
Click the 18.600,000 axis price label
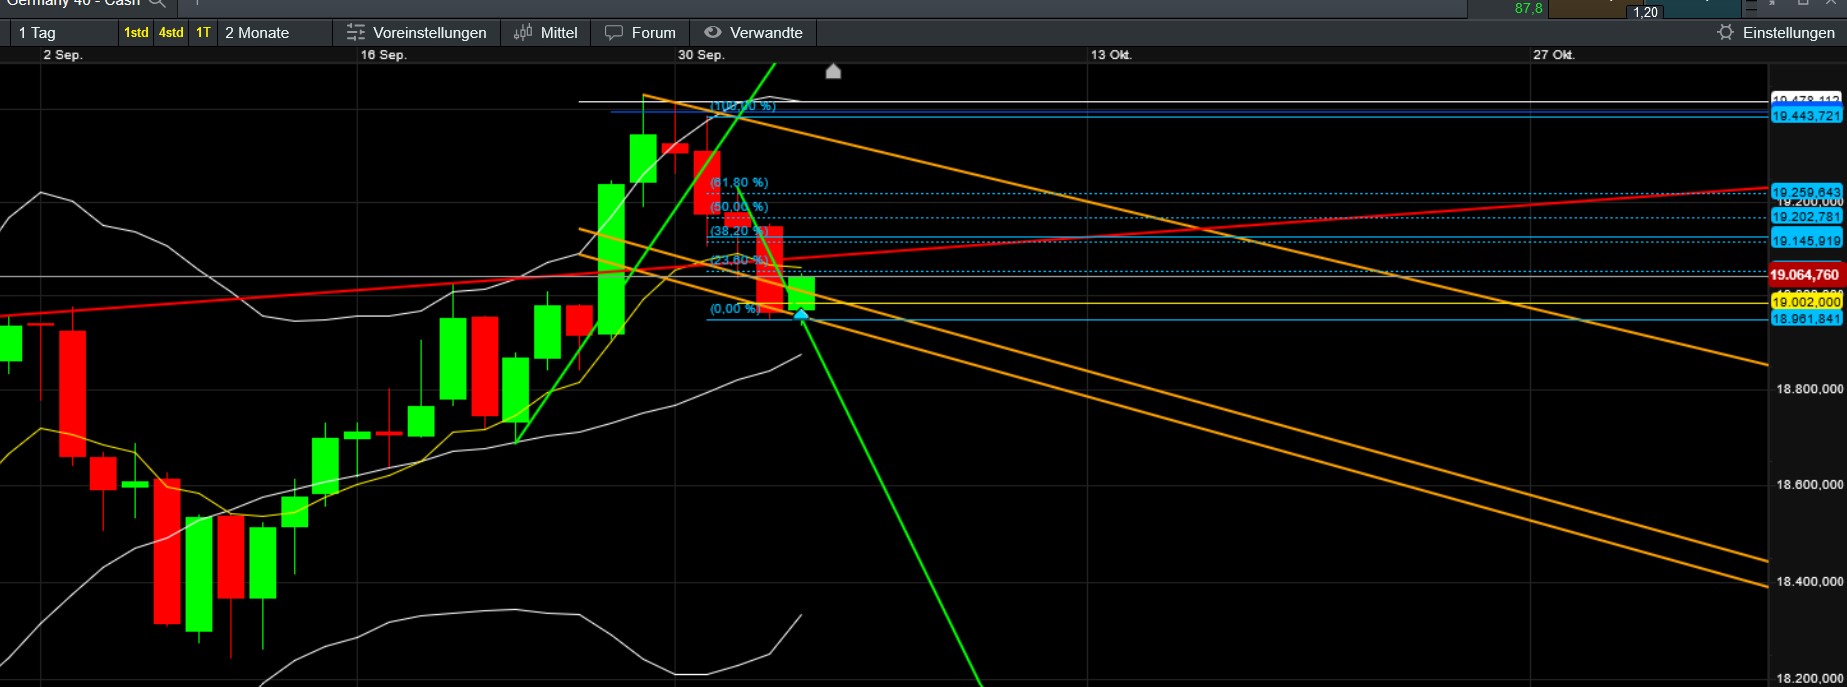pyautogui.click(x=1809, y=485)
